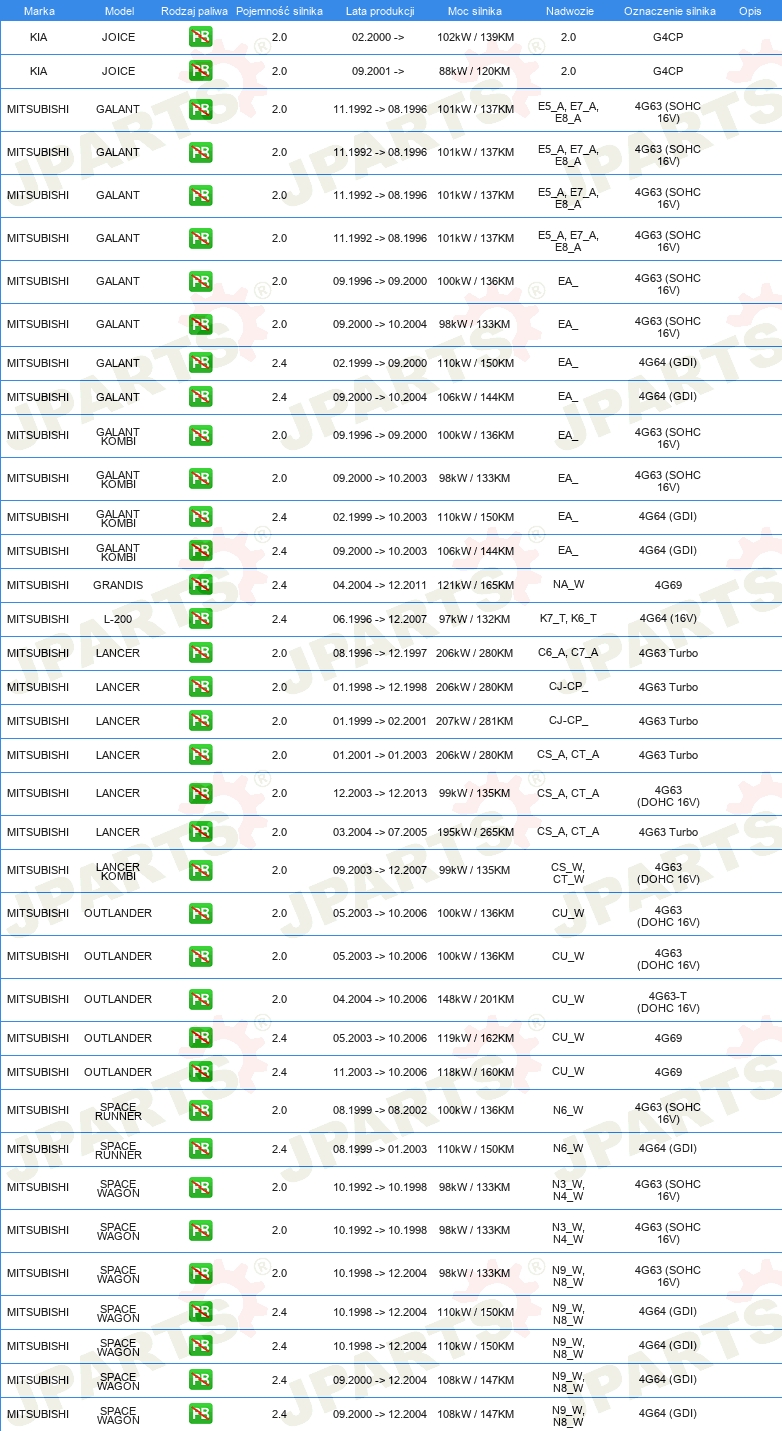Click the fuel icon for OUTLANDER 118kW / 160KM

200,1072
